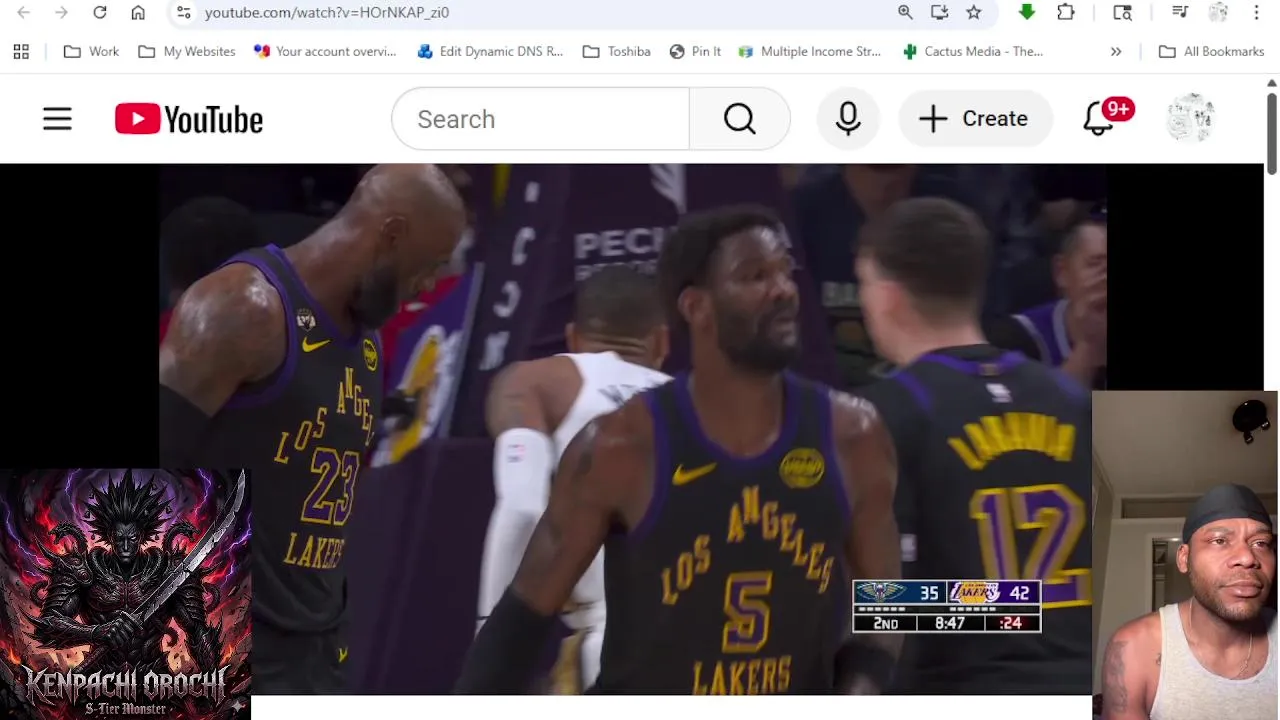Open the All Bookmarks folder
Screen dimensions: 1280x720
click(1211, 52)
